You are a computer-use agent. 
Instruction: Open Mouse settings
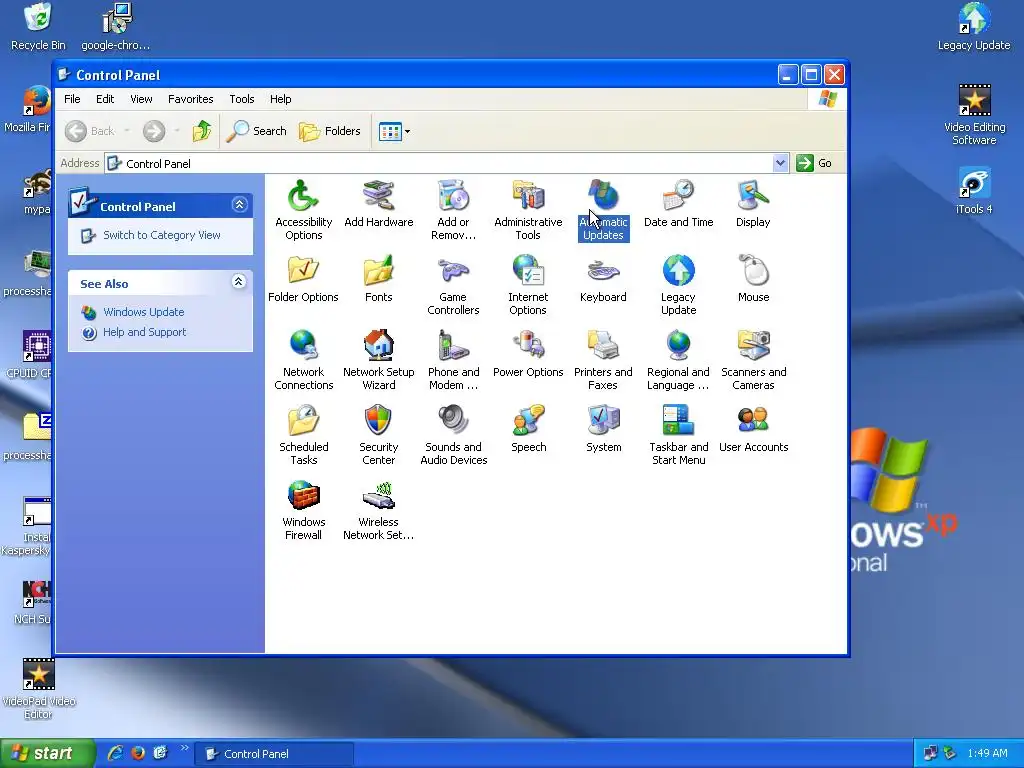753,279
